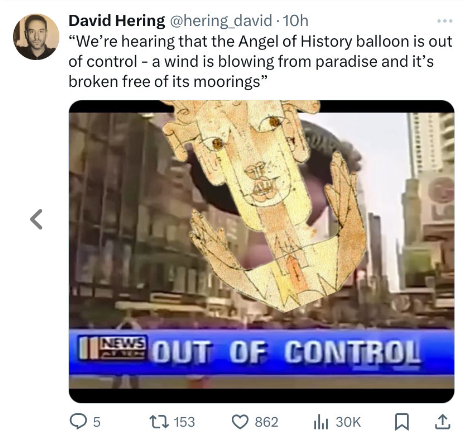Open the 10h timestamp link

tap(295, 21)
